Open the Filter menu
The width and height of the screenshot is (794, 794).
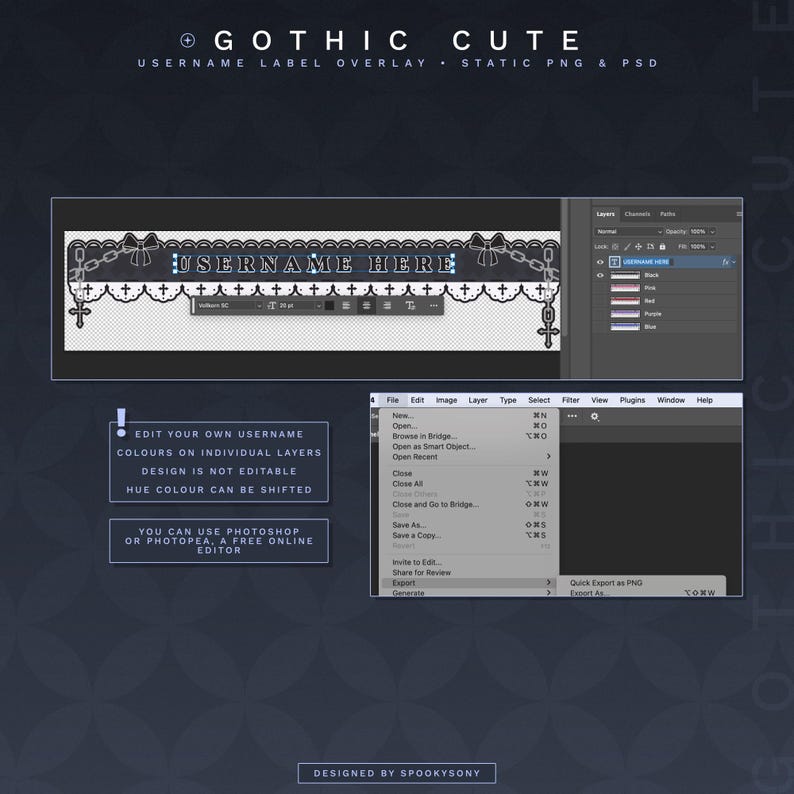pyautogui.click(x=571, y=400)
